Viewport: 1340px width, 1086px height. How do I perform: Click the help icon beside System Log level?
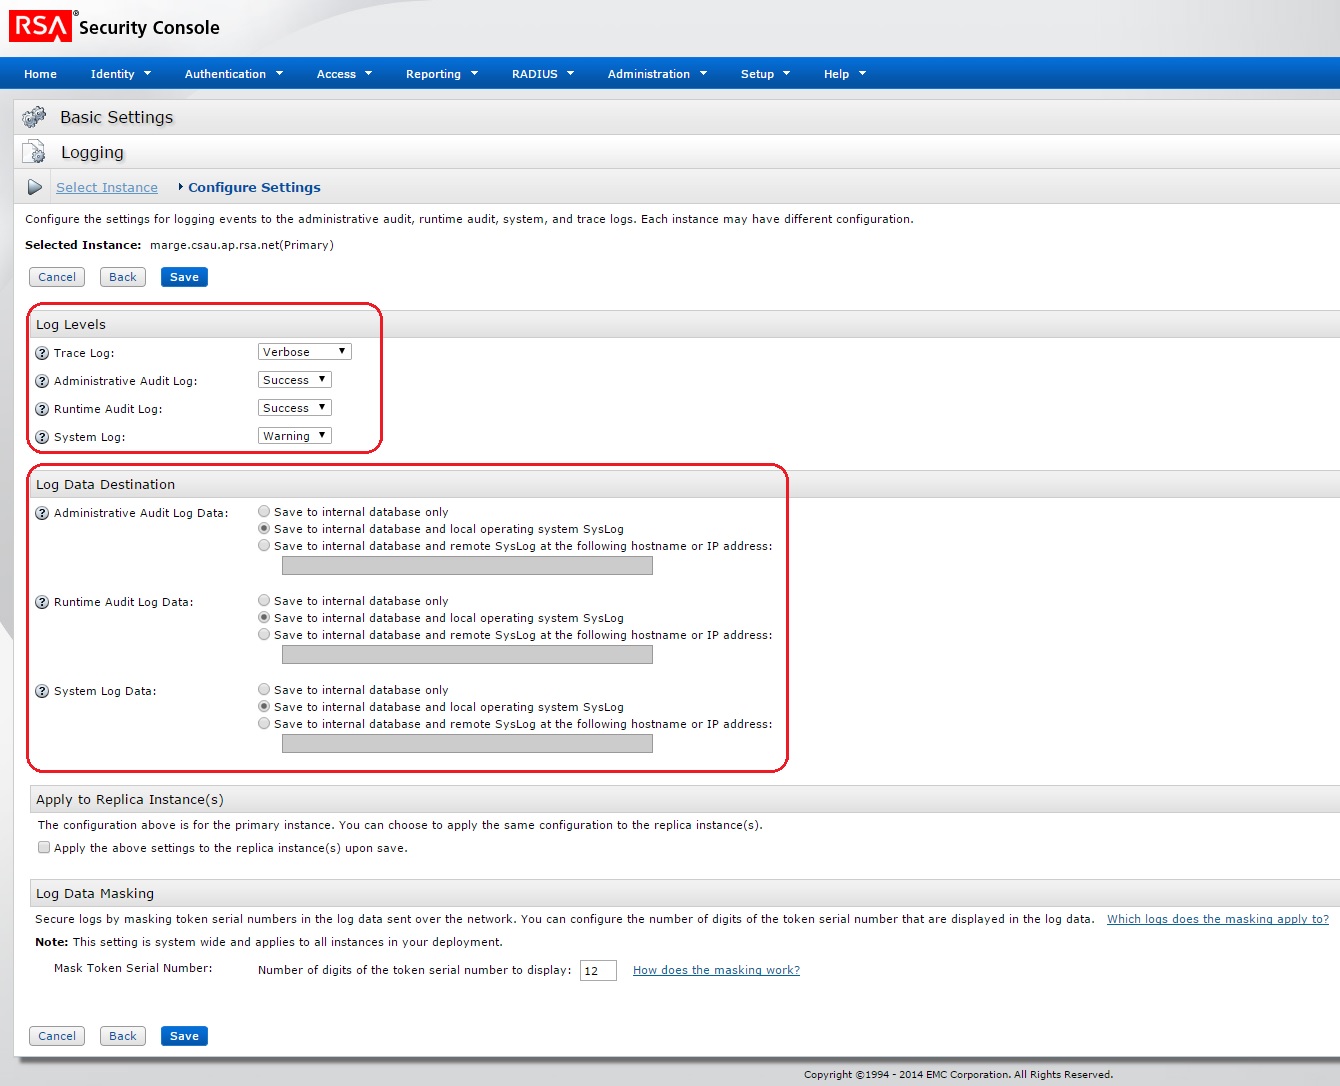(42, 437)
